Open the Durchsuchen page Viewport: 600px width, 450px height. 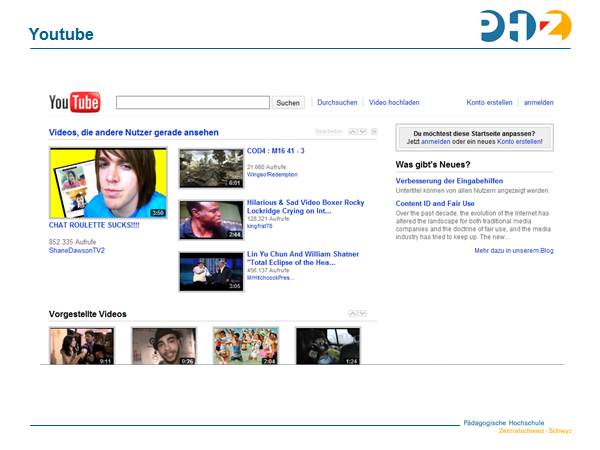tap(337, 103)
